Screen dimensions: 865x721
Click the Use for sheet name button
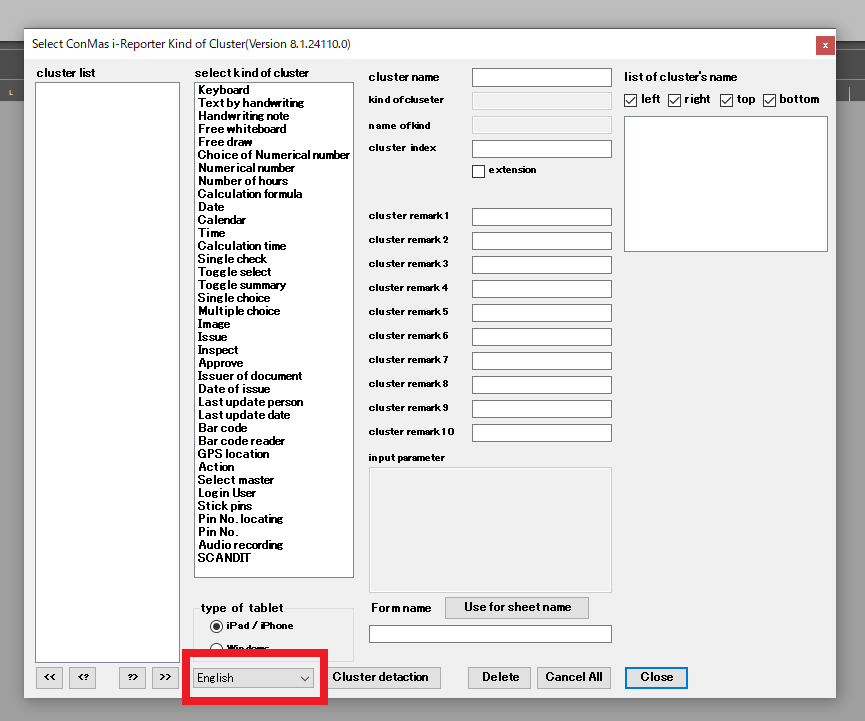tap(517, 607)
